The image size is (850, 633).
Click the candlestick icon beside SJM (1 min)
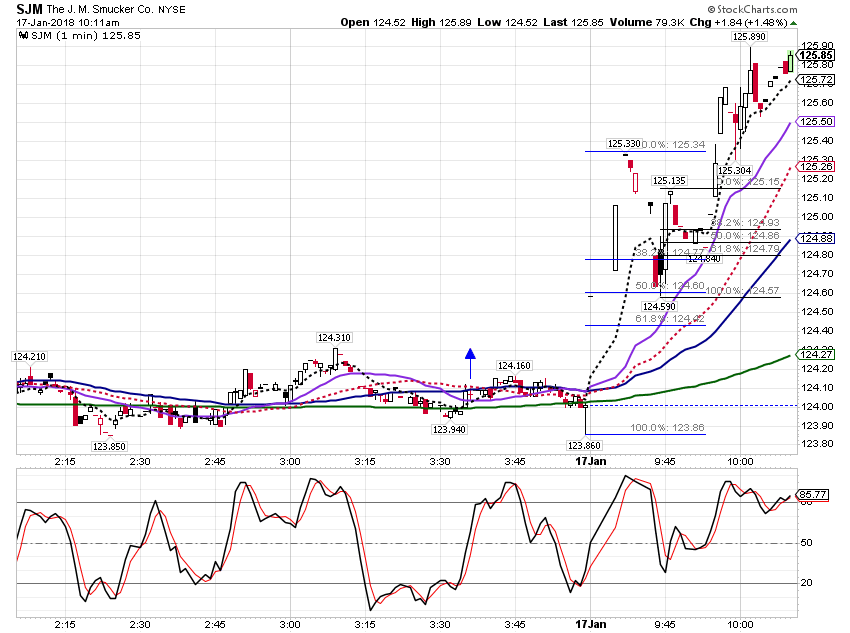(23, 36)
